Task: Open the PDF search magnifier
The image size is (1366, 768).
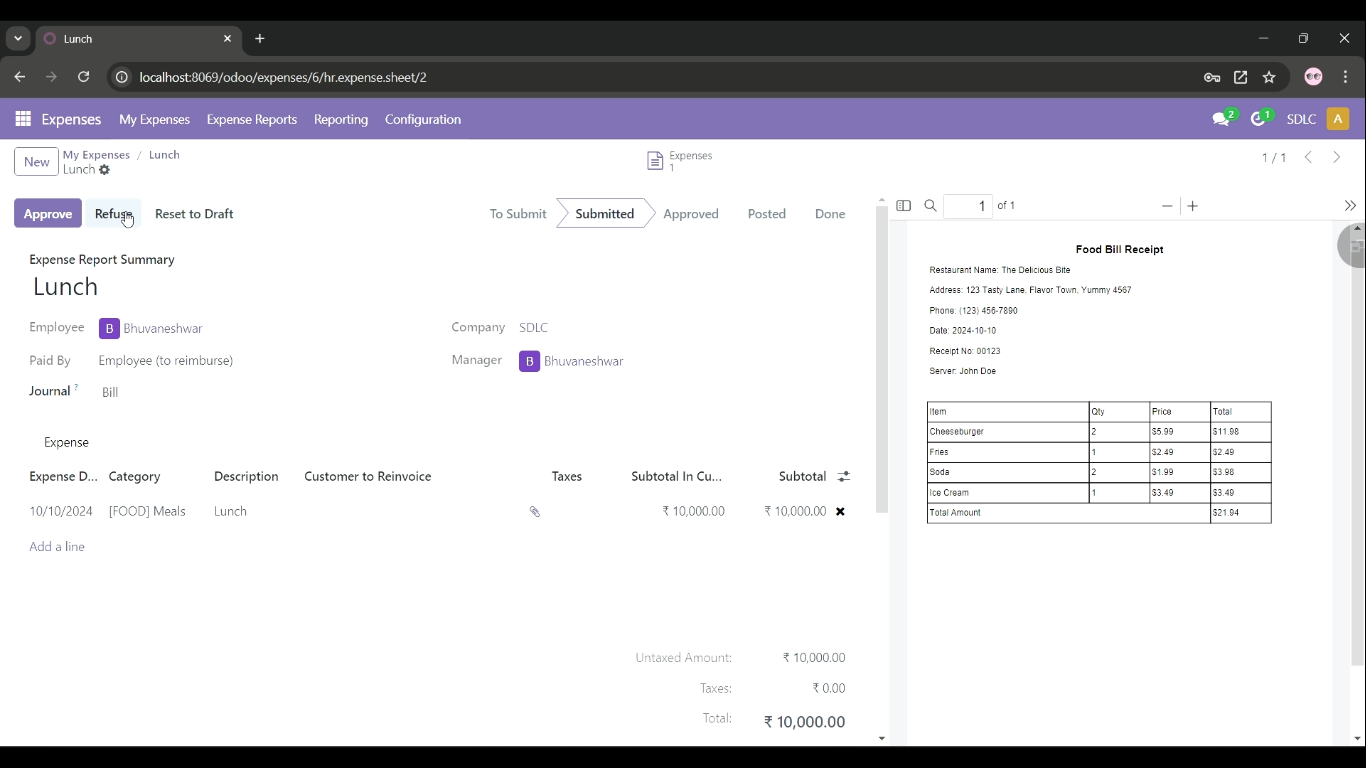Action: (x=931, y=206)
